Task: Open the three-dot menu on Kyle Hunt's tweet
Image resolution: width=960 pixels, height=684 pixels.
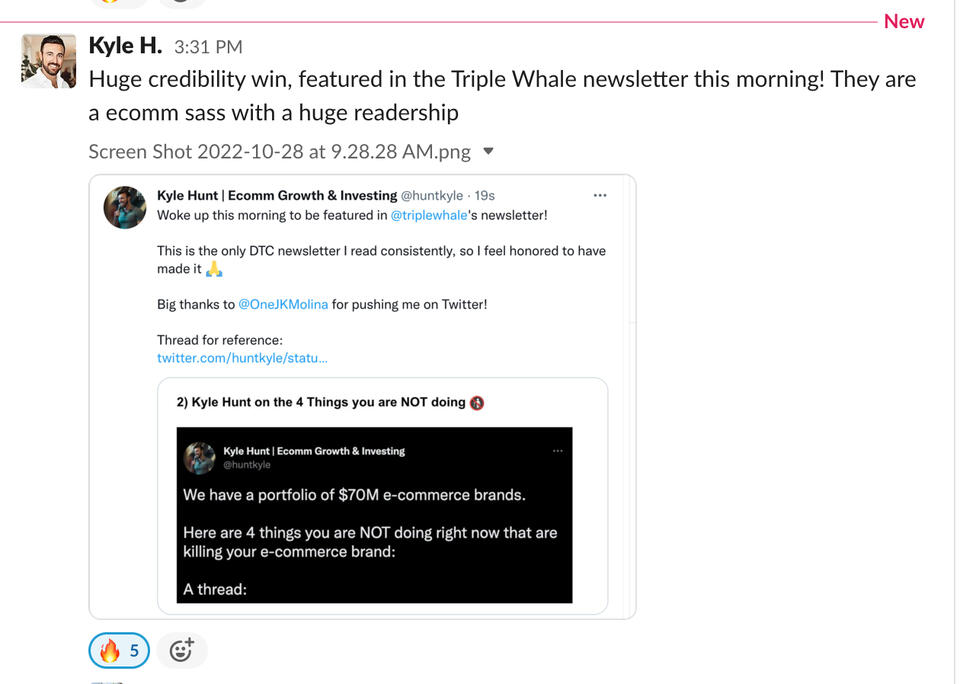Action: [x=600, y=195]
